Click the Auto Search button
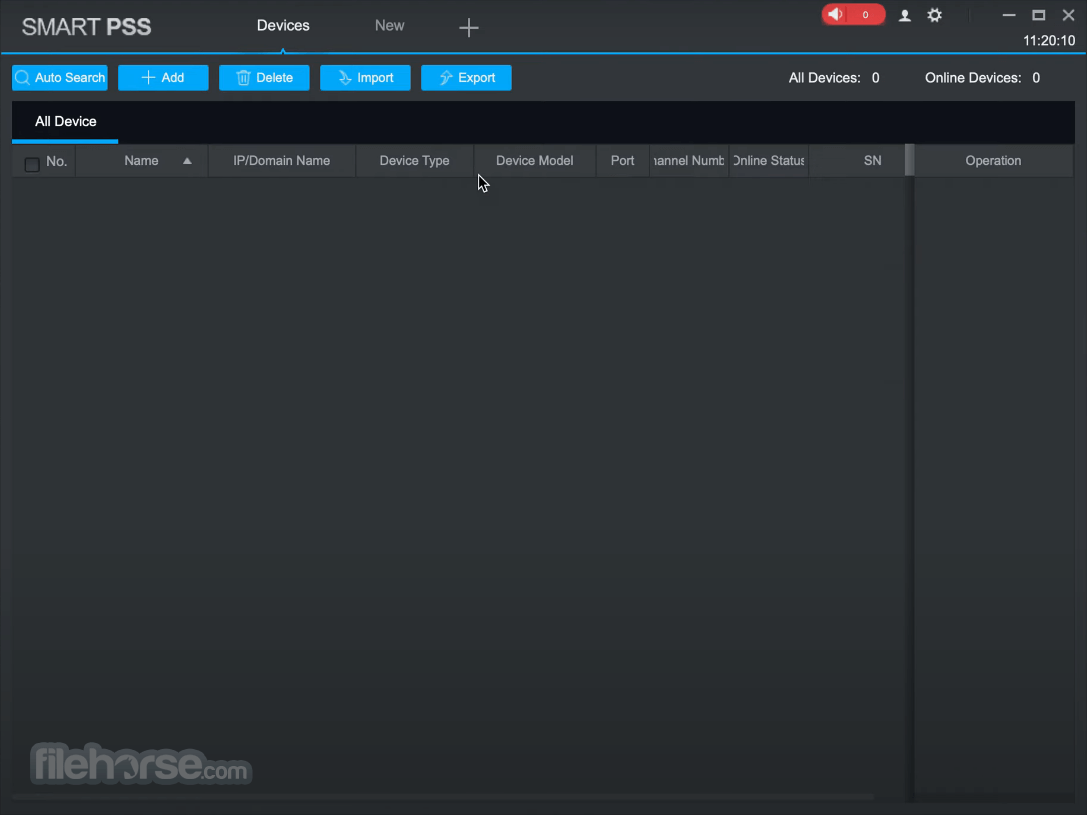 [60, 78]
